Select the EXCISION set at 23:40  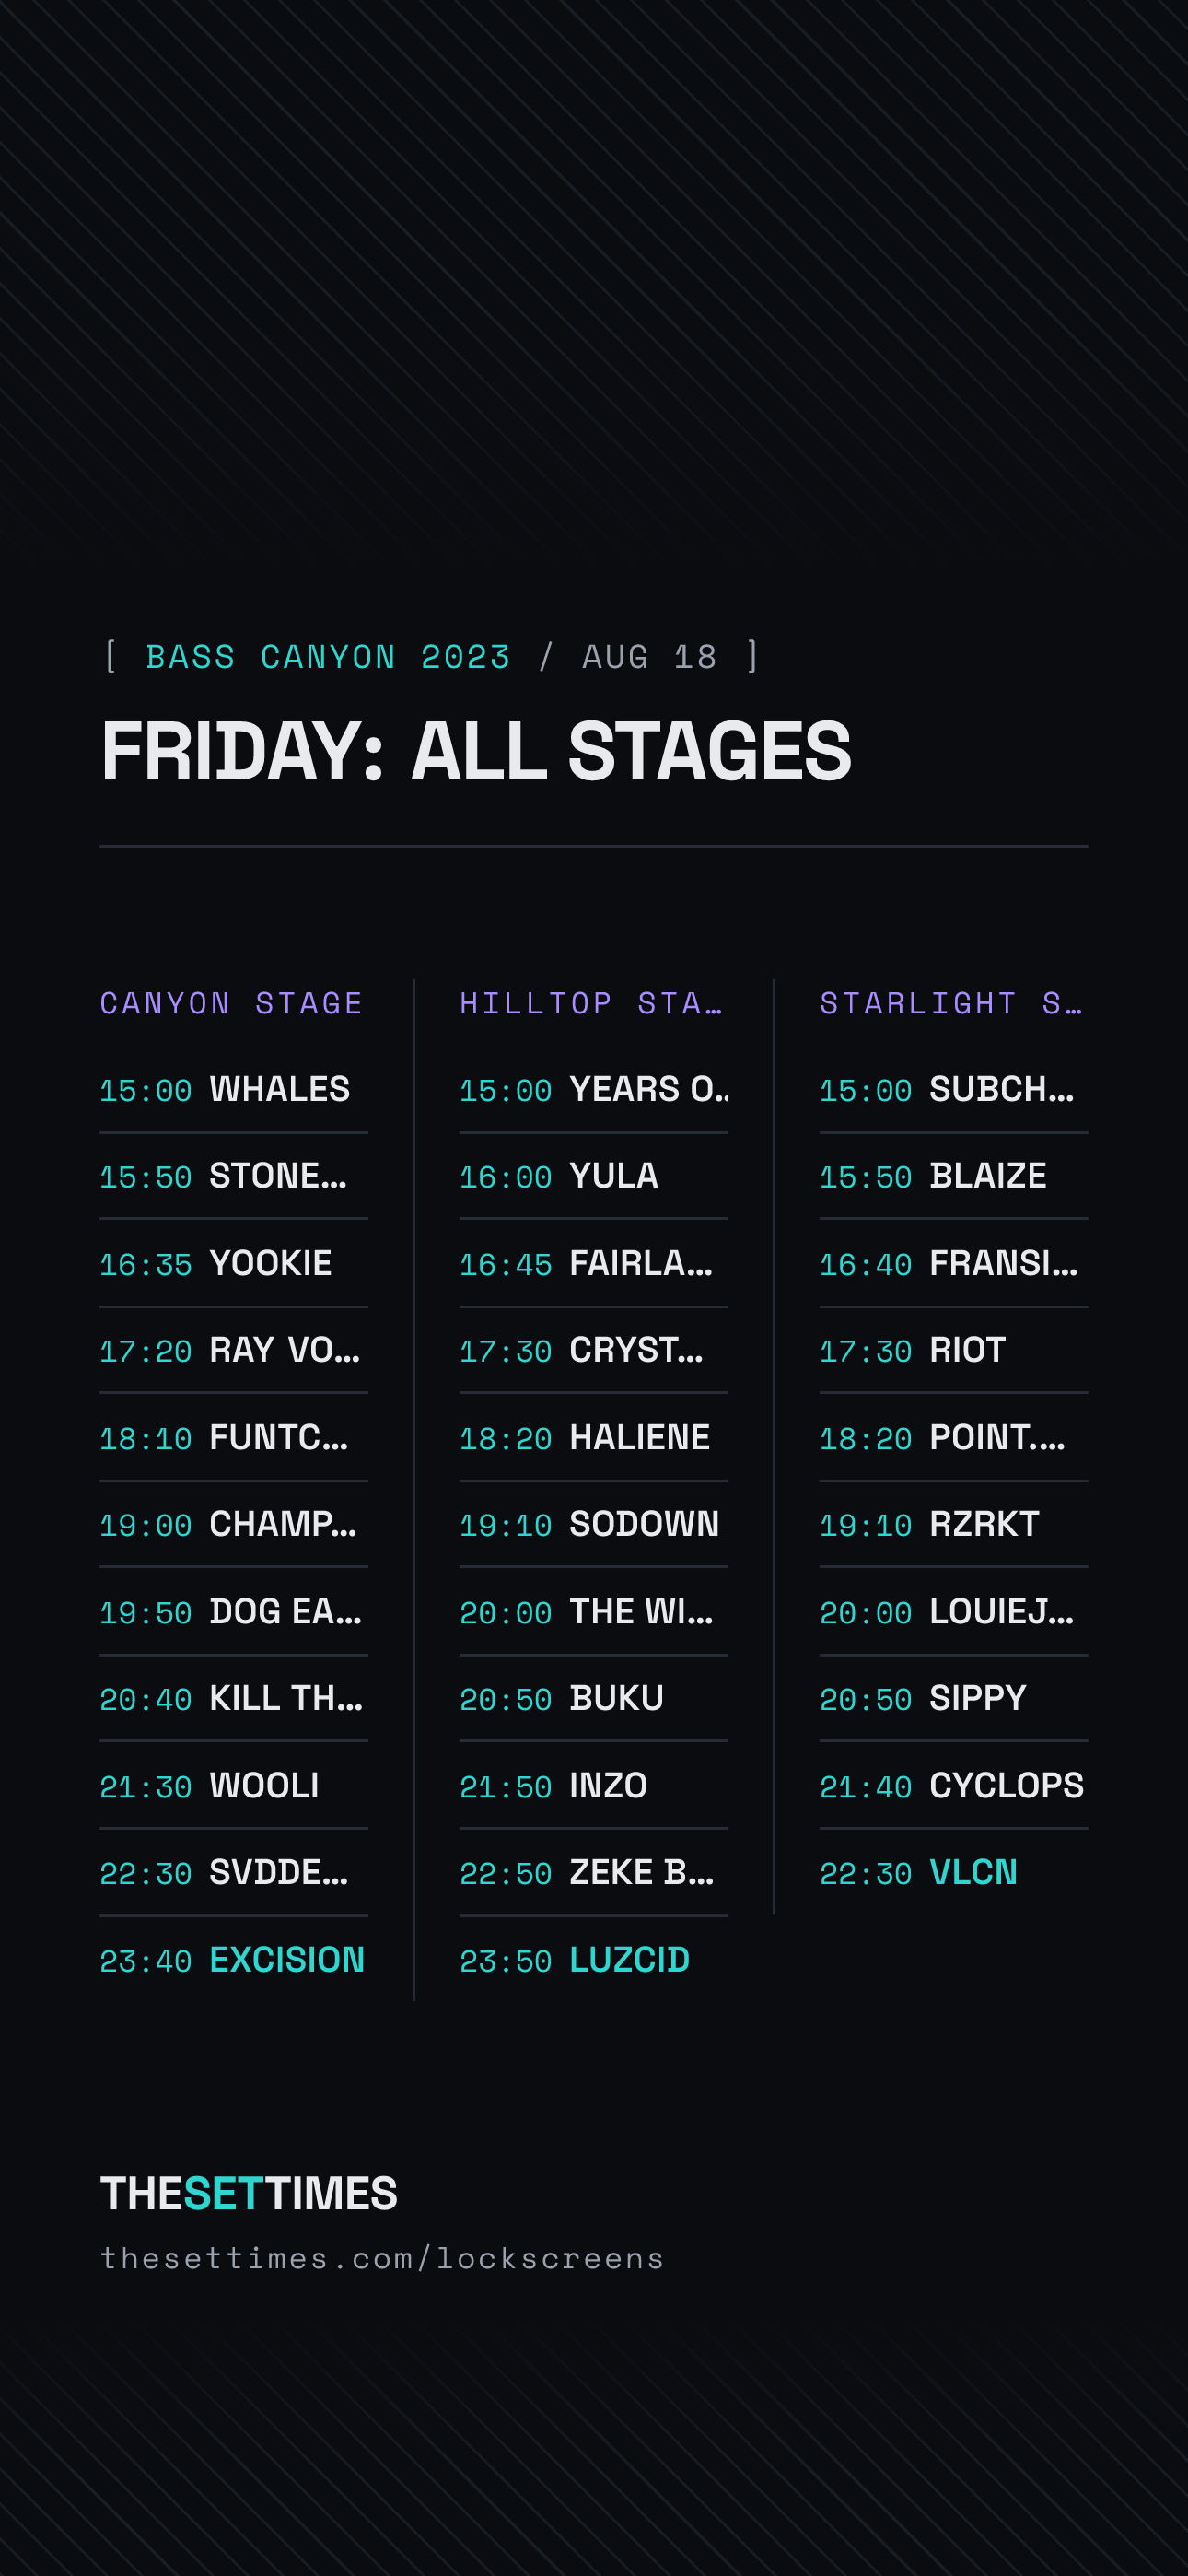tap(233, 1959)
